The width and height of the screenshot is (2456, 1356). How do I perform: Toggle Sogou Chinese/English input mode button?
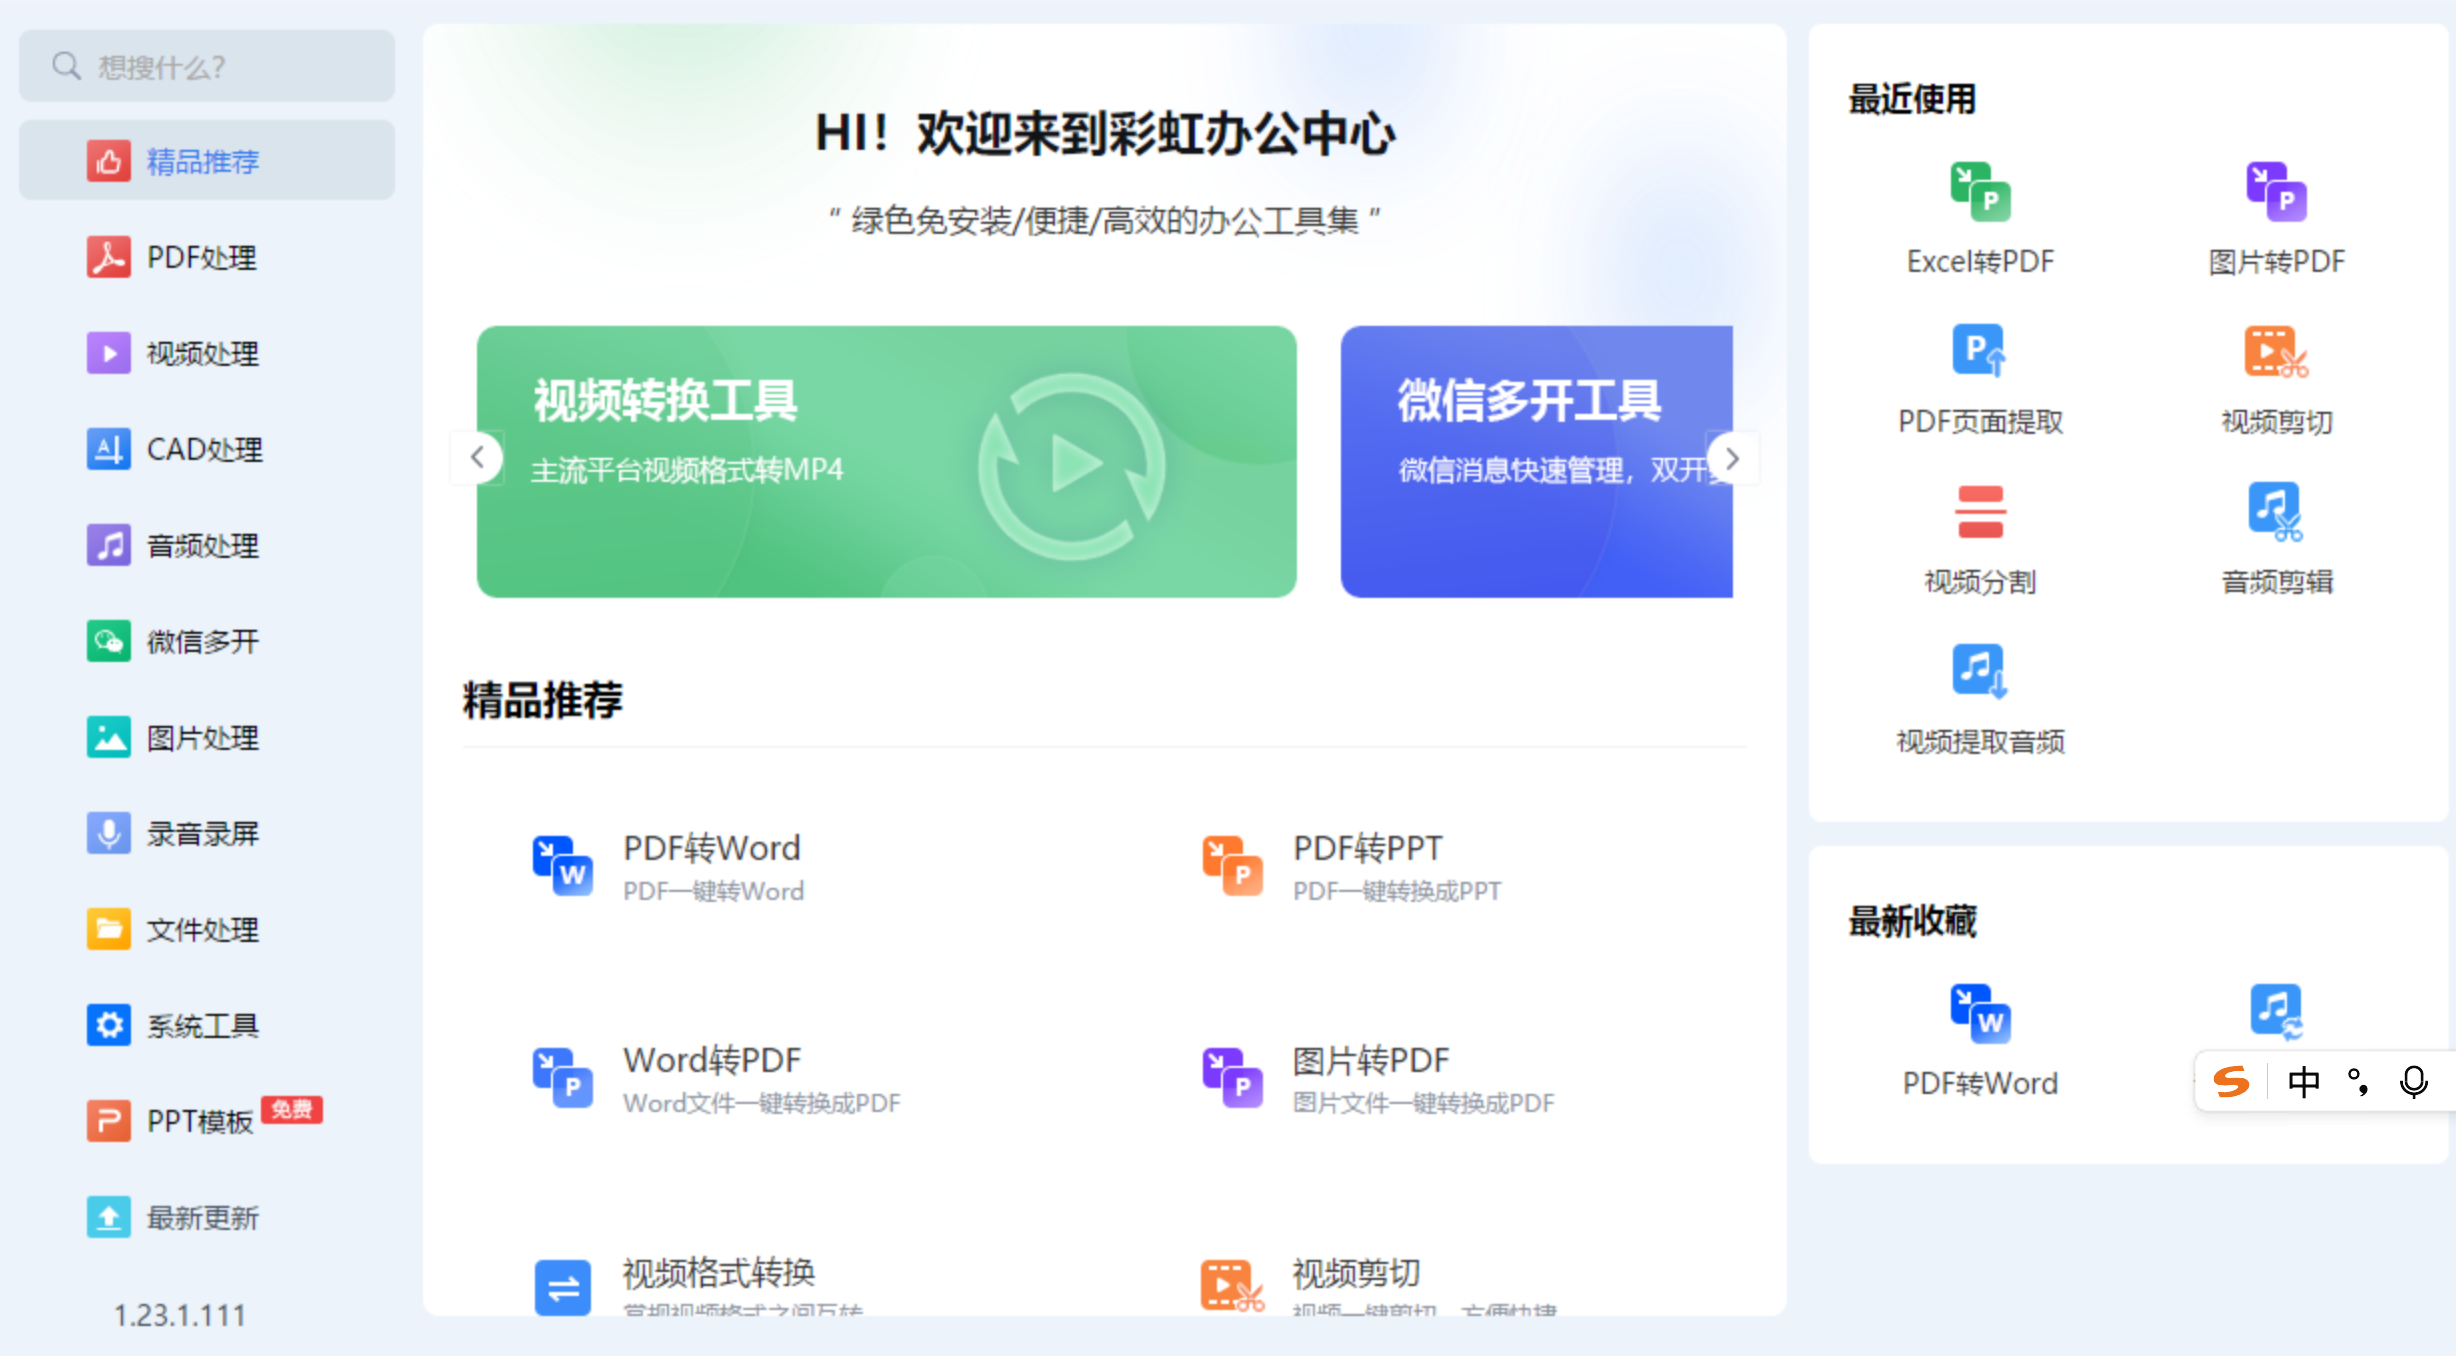[x=2303, y=1082]
